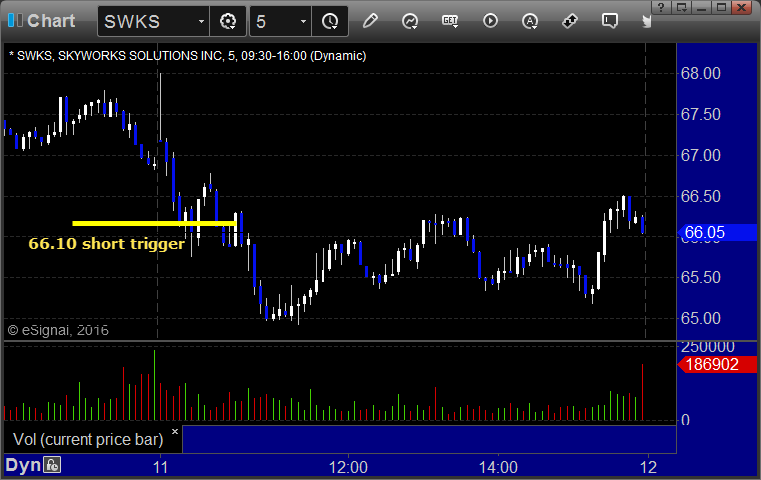This screenshot has width=761, height=480.
Task: Open the comment bubble icon
Action: pyautogui.click(x=610, y=21)
